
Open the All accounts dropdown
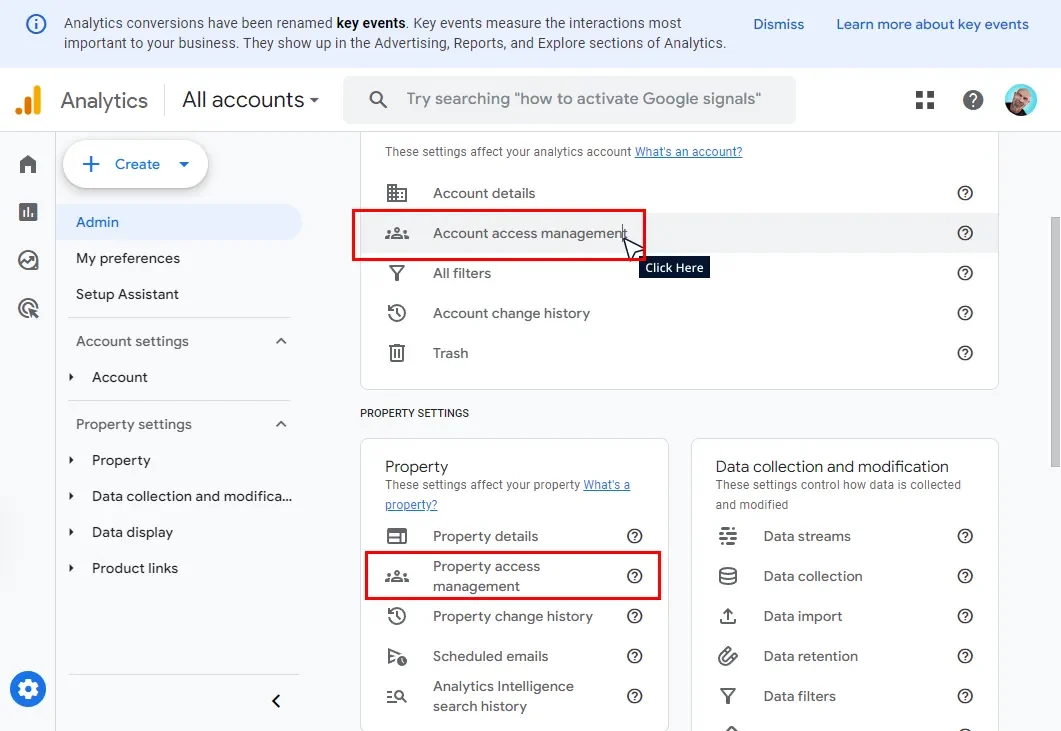point(250,99)
